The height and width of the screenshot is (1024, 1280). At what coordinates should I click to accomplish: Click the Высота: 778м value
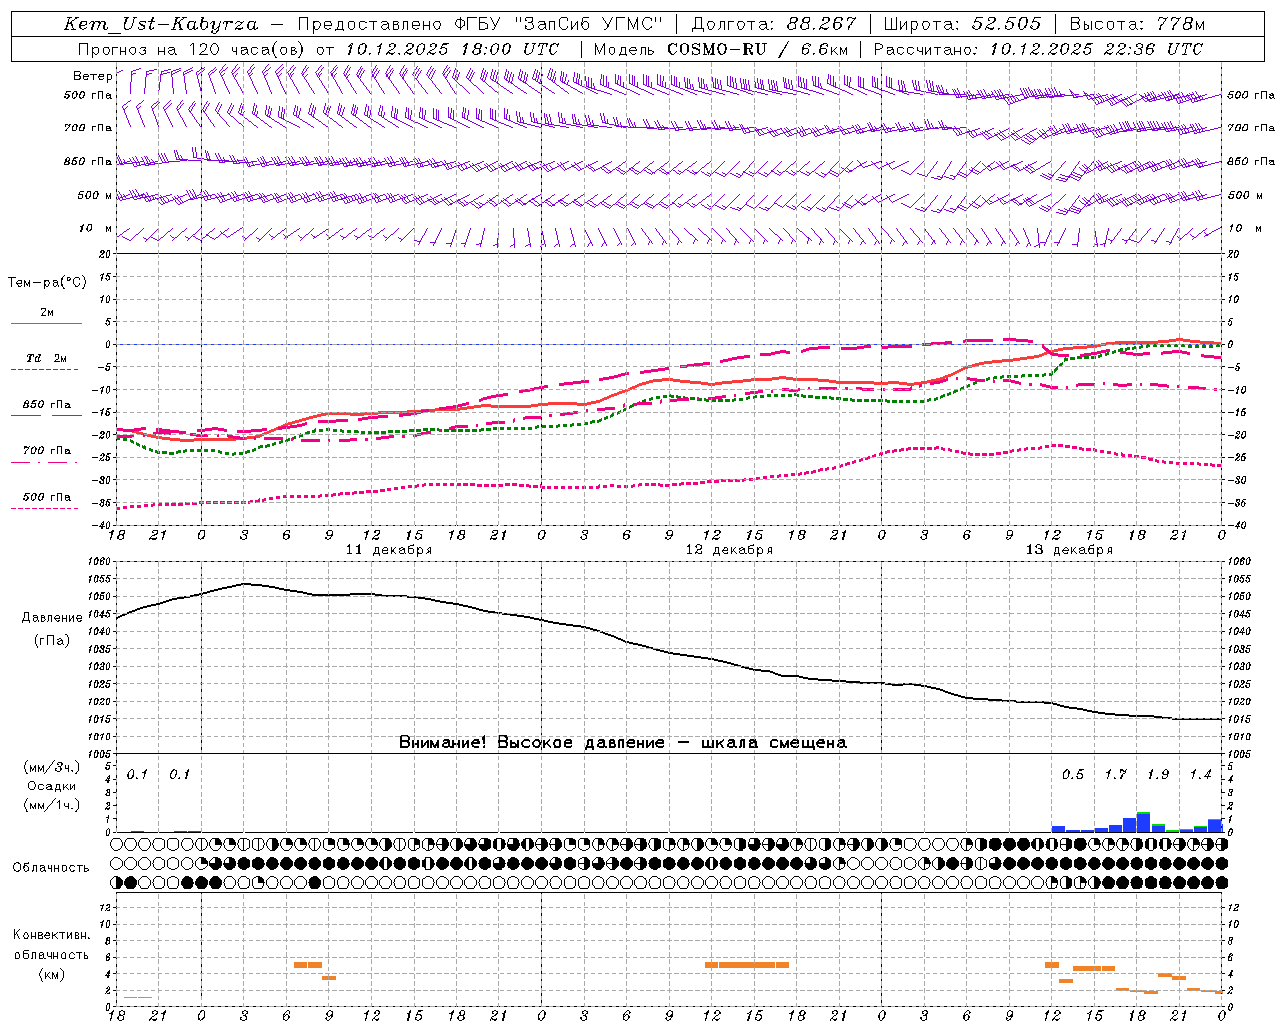1138,24
